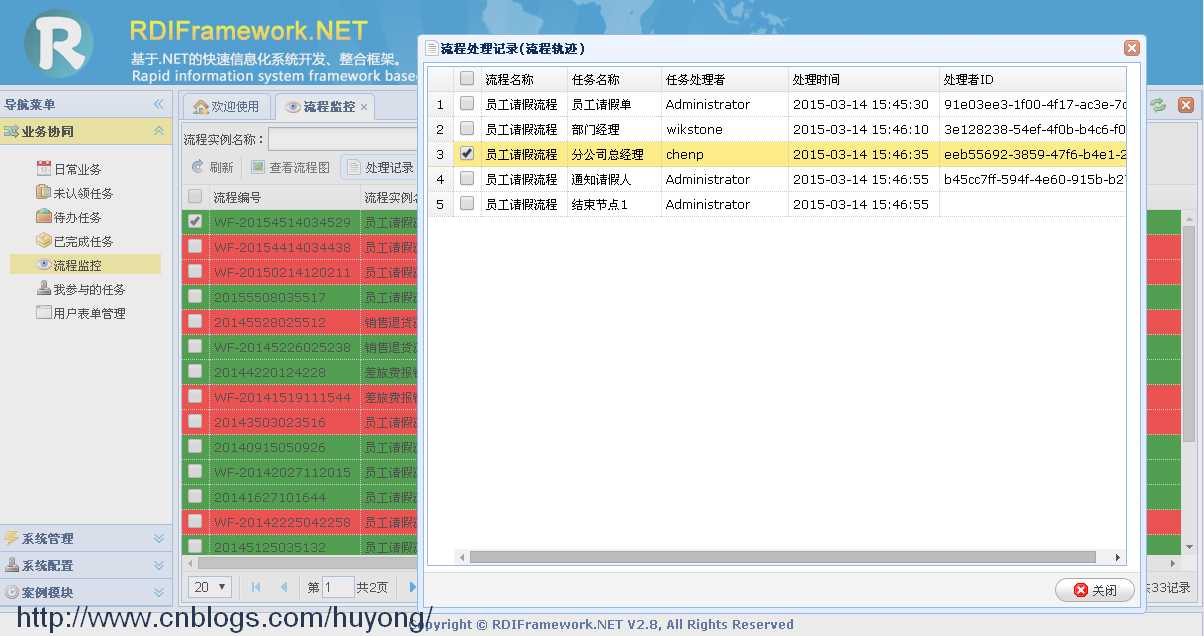Click the 刷新 button label
1204x636 pixels.
[221, 168]
